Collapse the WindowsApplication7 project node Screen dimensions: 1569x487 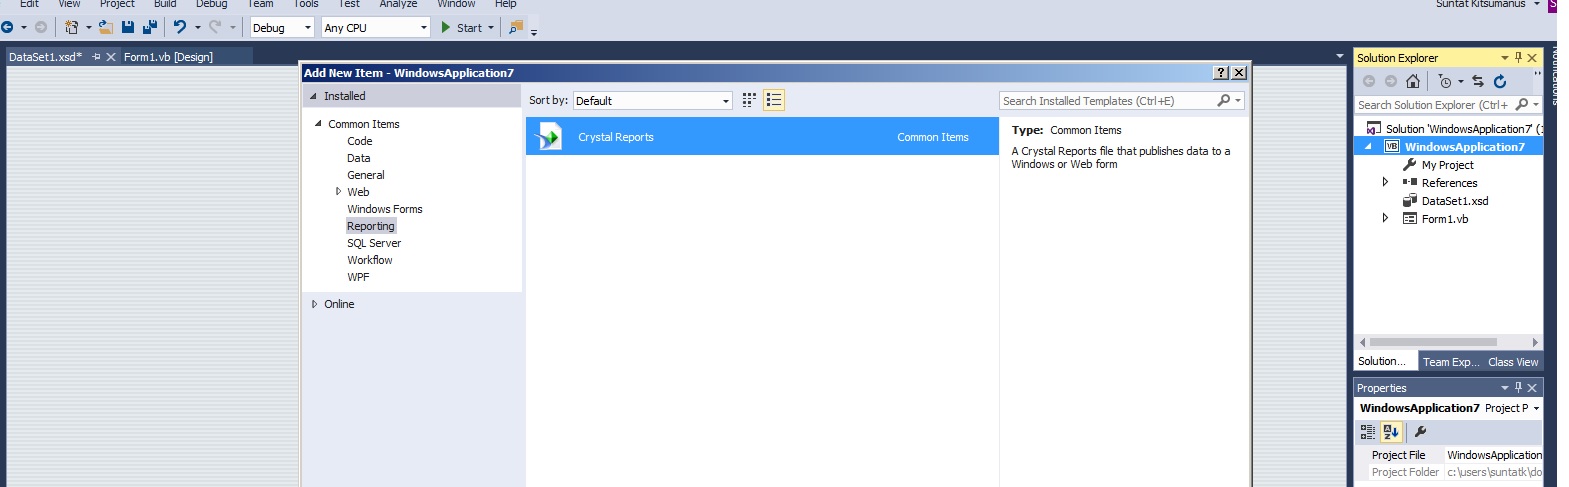1369,147
